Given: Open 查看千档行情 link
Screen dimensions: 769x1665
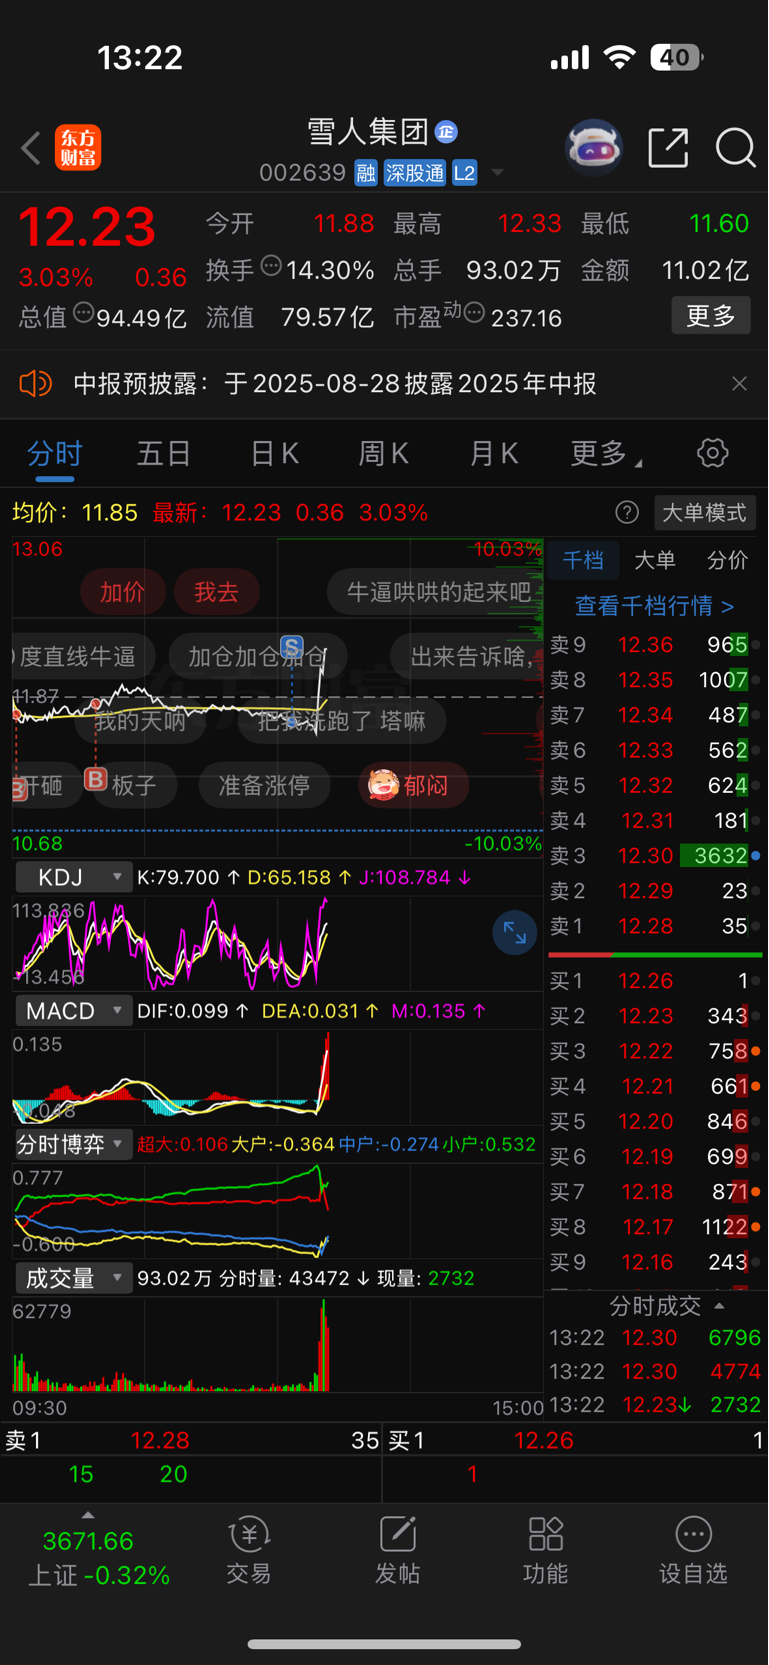Looking at the screenshot, I should pos(655,606).
